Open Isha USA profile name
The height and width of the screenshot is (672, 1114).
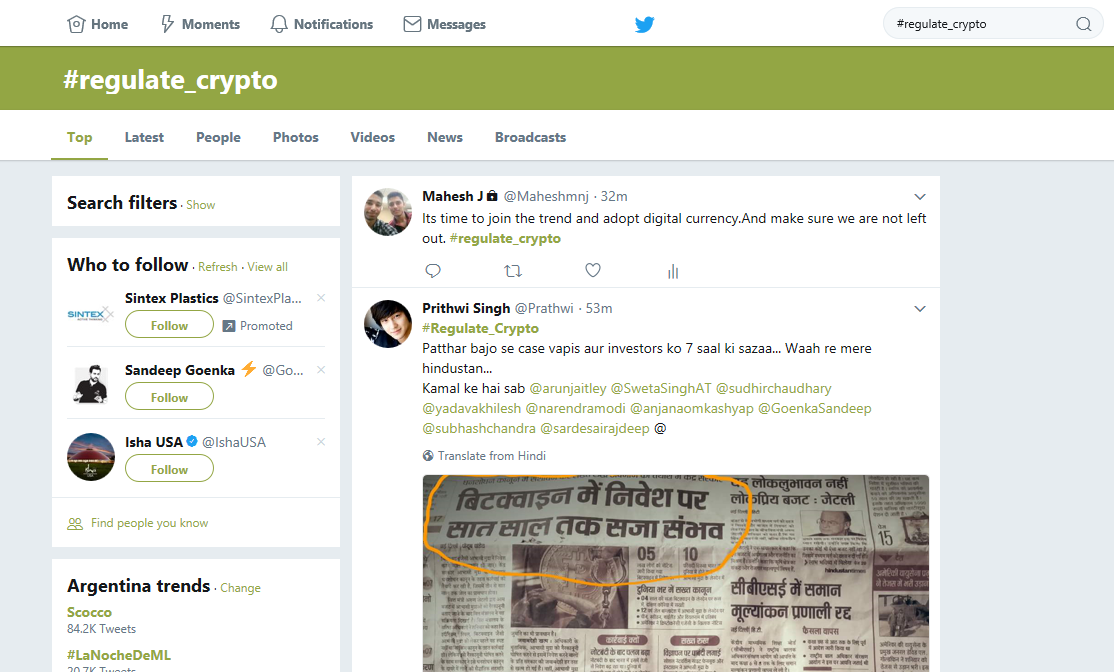(x=153, y=442)
